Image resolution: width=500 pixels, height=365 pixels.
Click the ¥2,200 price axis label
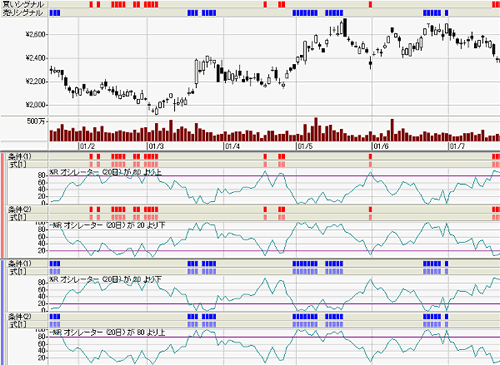point(36,81)
